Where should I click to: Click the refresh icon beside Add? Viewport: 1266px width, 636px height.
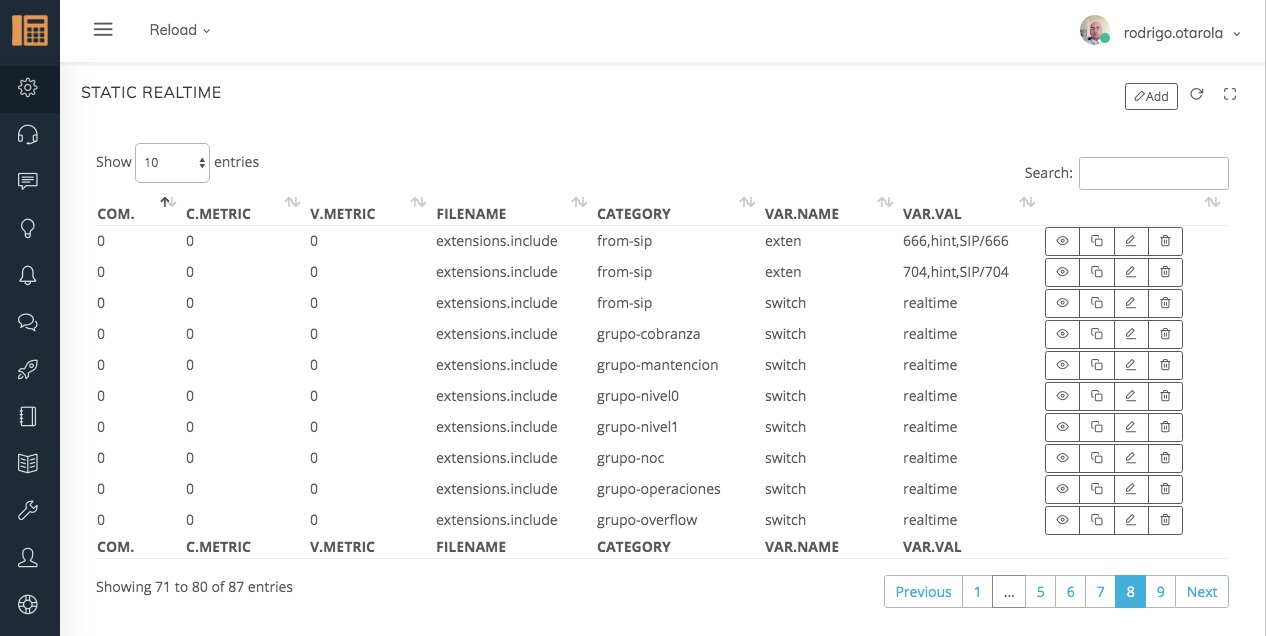(1197, 95)
